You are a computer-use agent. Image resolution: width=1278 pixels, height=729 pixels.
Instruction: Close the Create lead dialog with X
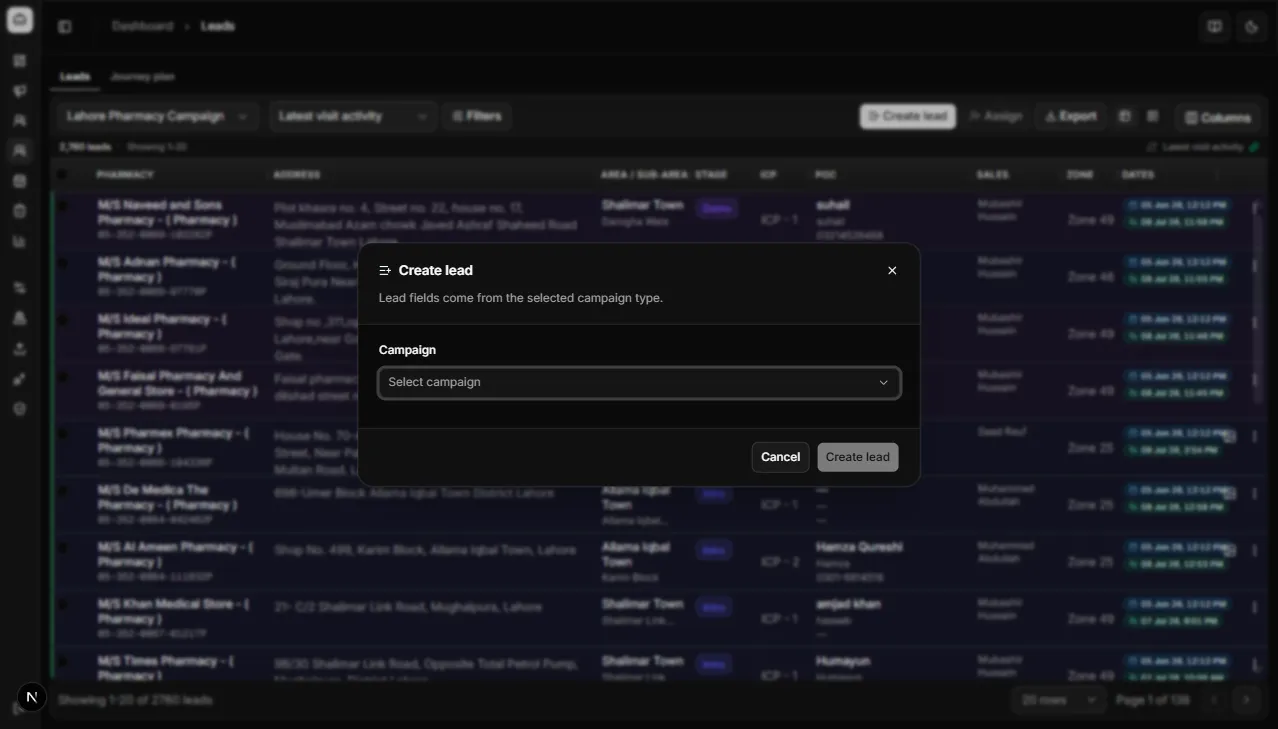pyautogui.click(x=892, y=271)
